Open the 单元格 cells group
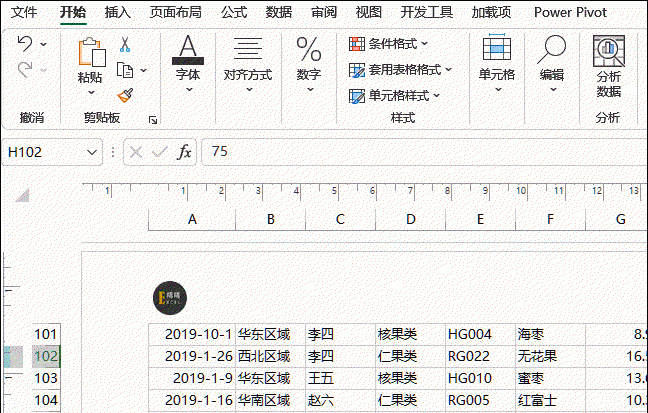648x413 pixels. pyautogui.click(x=497, y=64)
